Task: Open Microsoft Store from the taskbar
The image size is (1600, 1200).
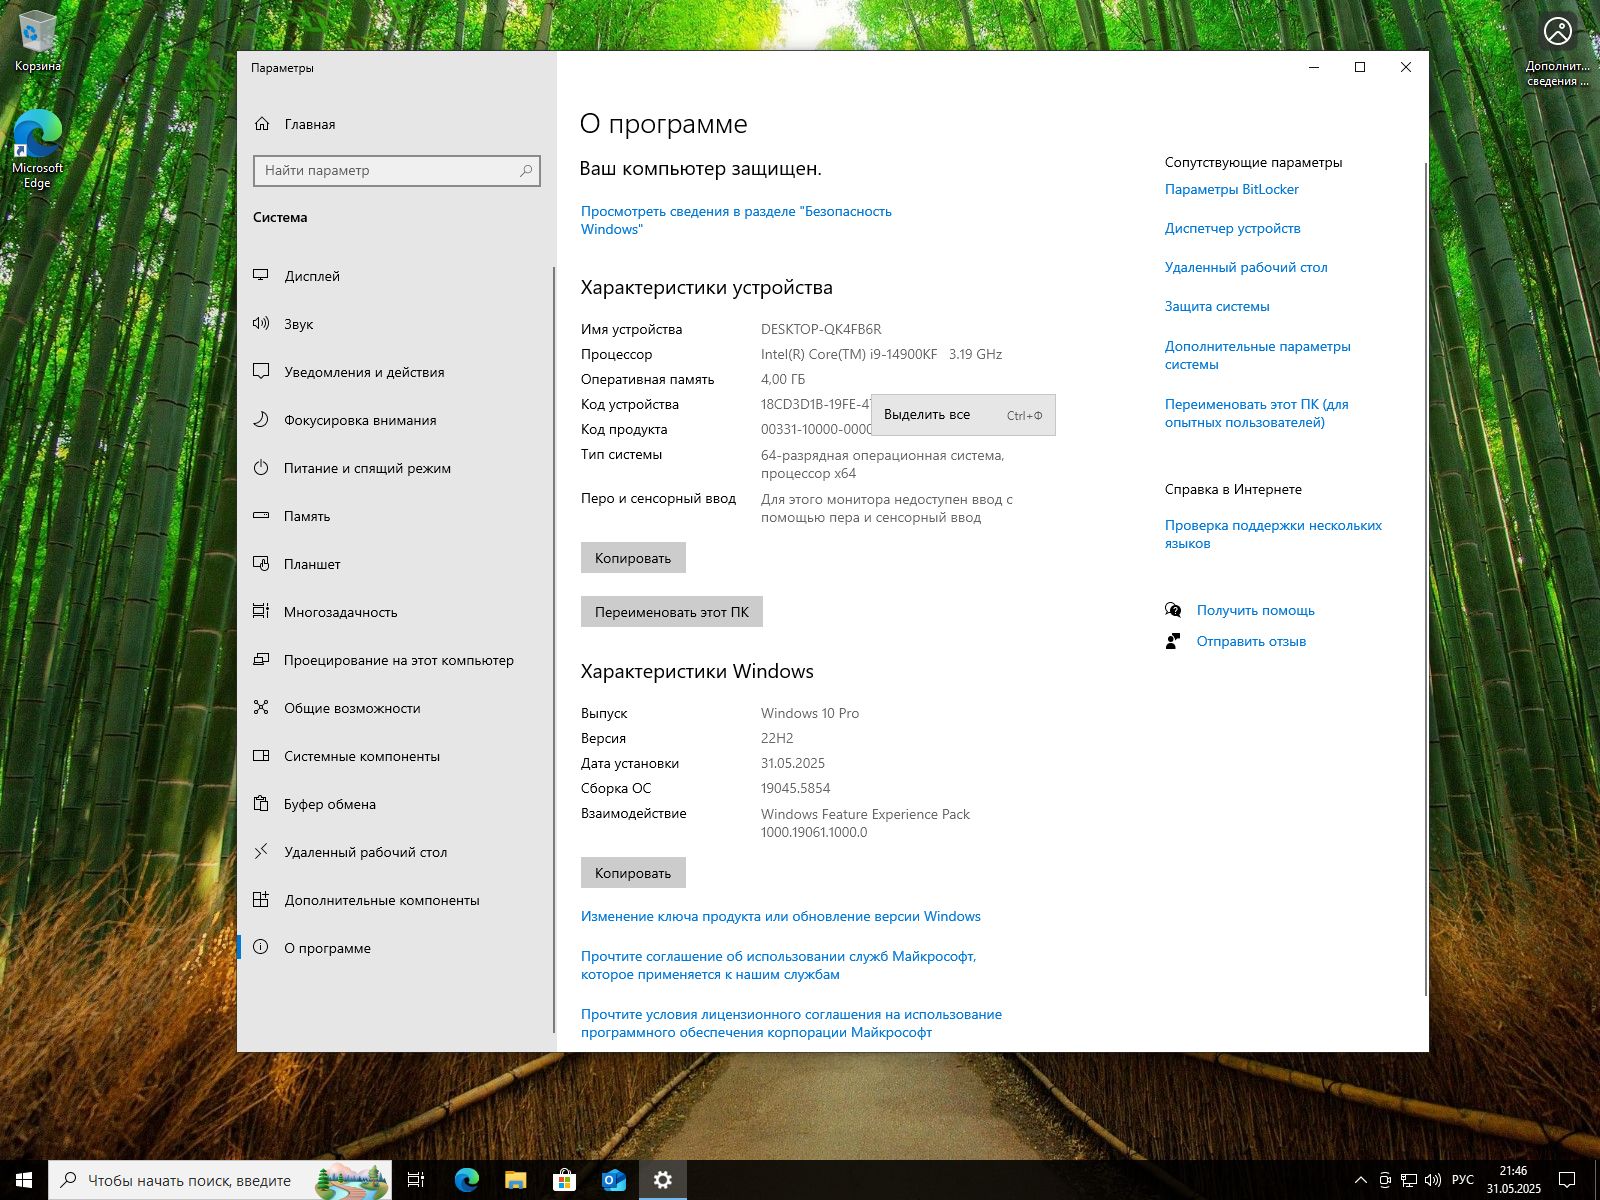Action: [x=564, y=1180]
